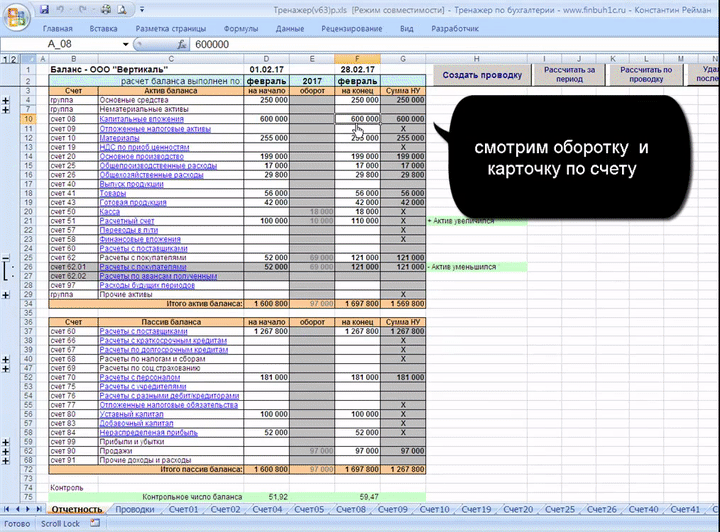This screenshot has height=532, width=720.
Task: Expand the group at row 4 Основные средства
Action: click(x=7, y=101)
